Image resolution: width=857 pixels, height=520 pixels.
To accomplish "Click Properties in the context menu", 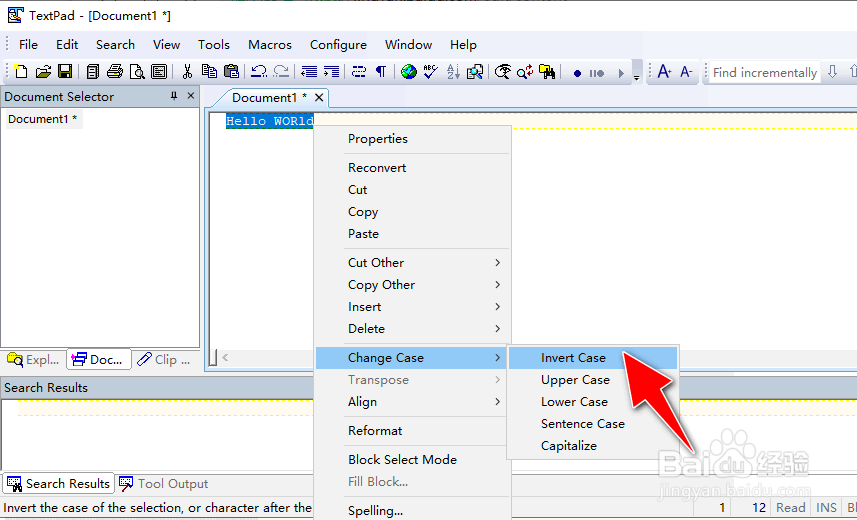I will coord(413,138).
